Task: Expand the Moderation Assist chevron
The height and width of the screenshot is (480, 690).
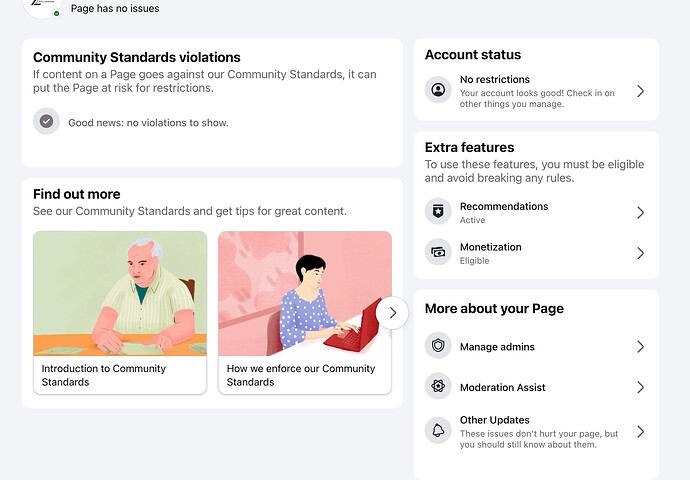Action: point(640,387)
